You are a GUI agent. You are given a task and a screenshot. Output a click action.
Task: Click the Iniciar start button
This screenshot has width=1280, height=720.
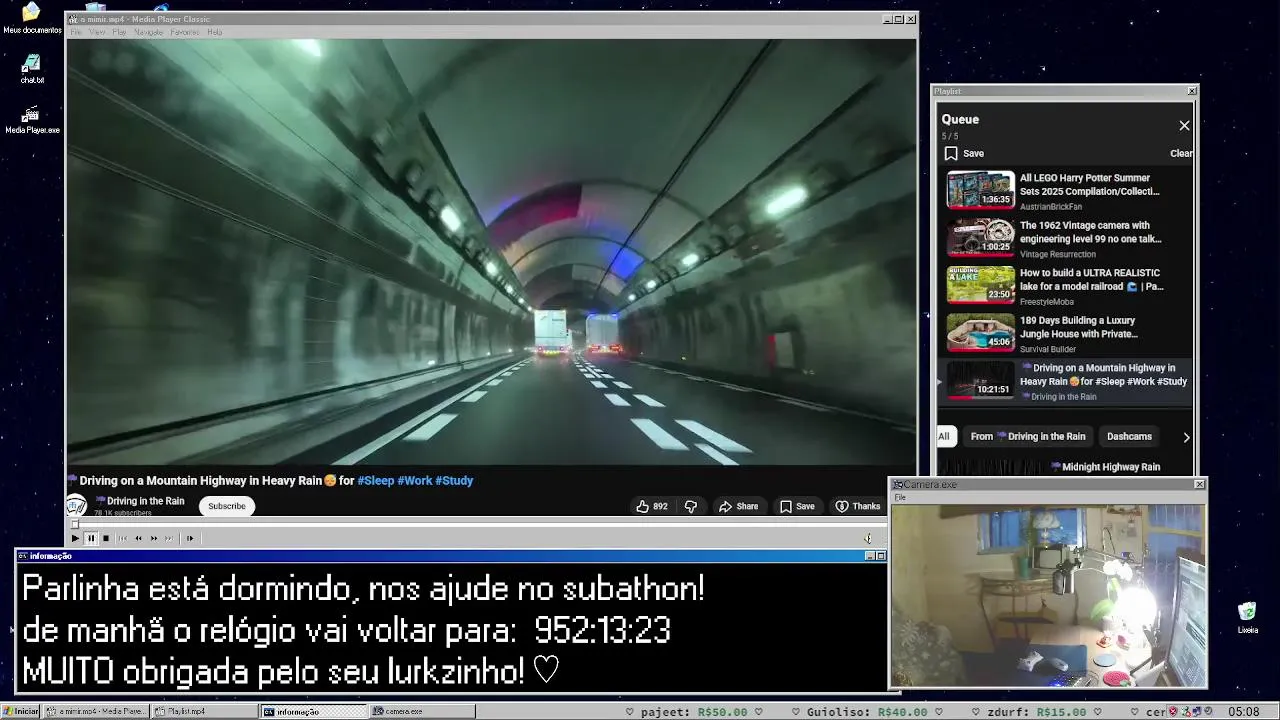(x=21, y=711)
